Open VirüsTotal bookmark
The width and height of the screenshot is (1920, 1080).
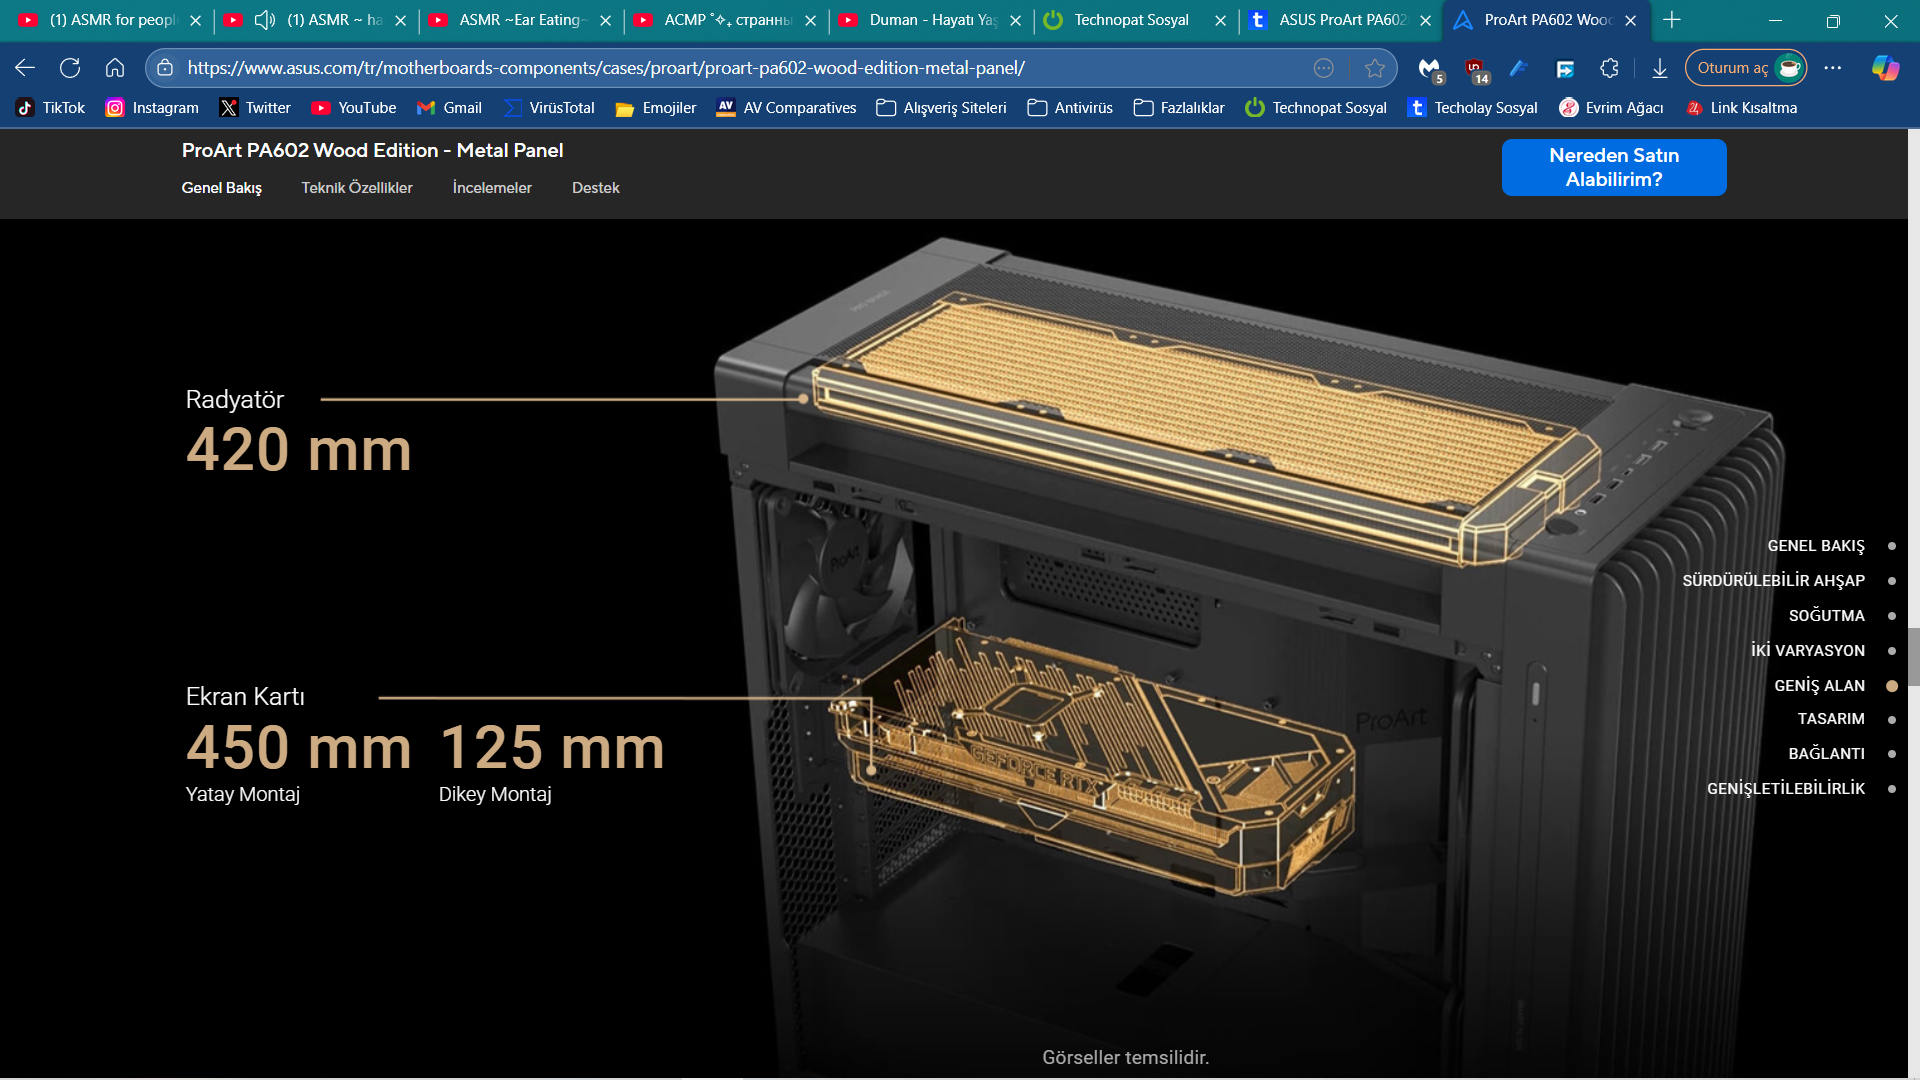pyautogui.click(x=549, y=108)
